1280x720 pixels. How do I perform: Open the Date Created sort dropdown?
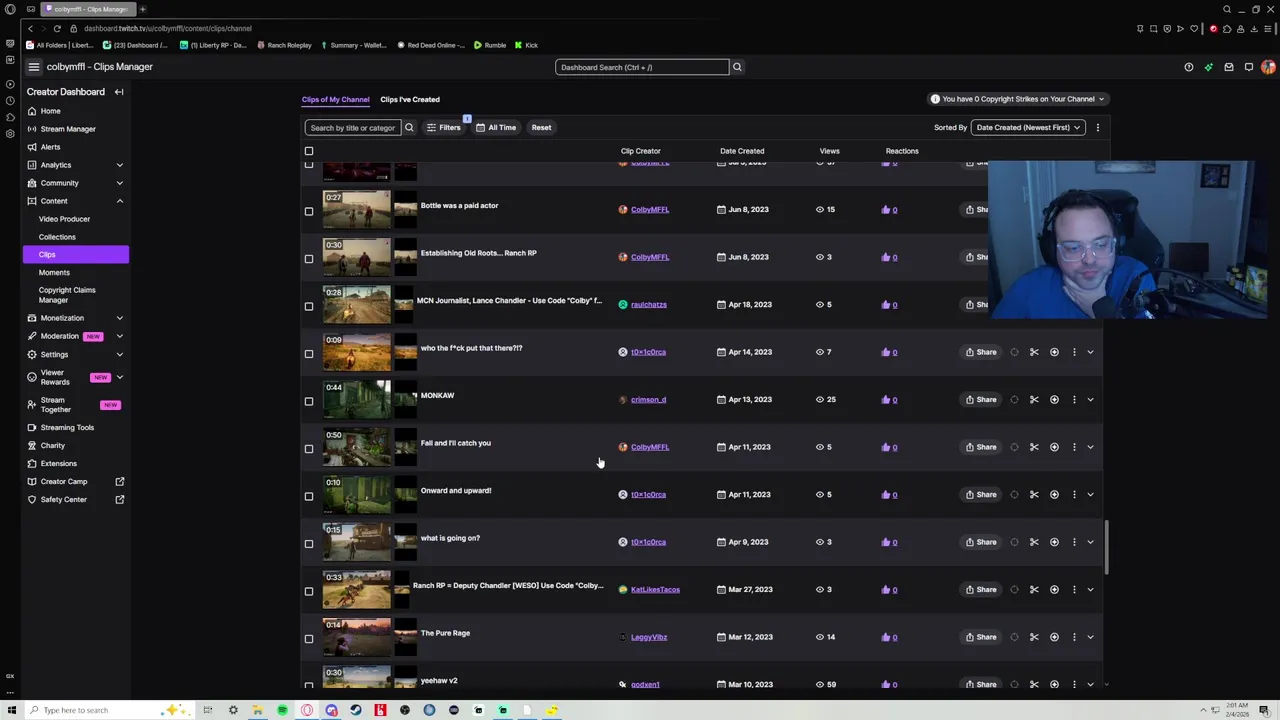click(1029, 127)
